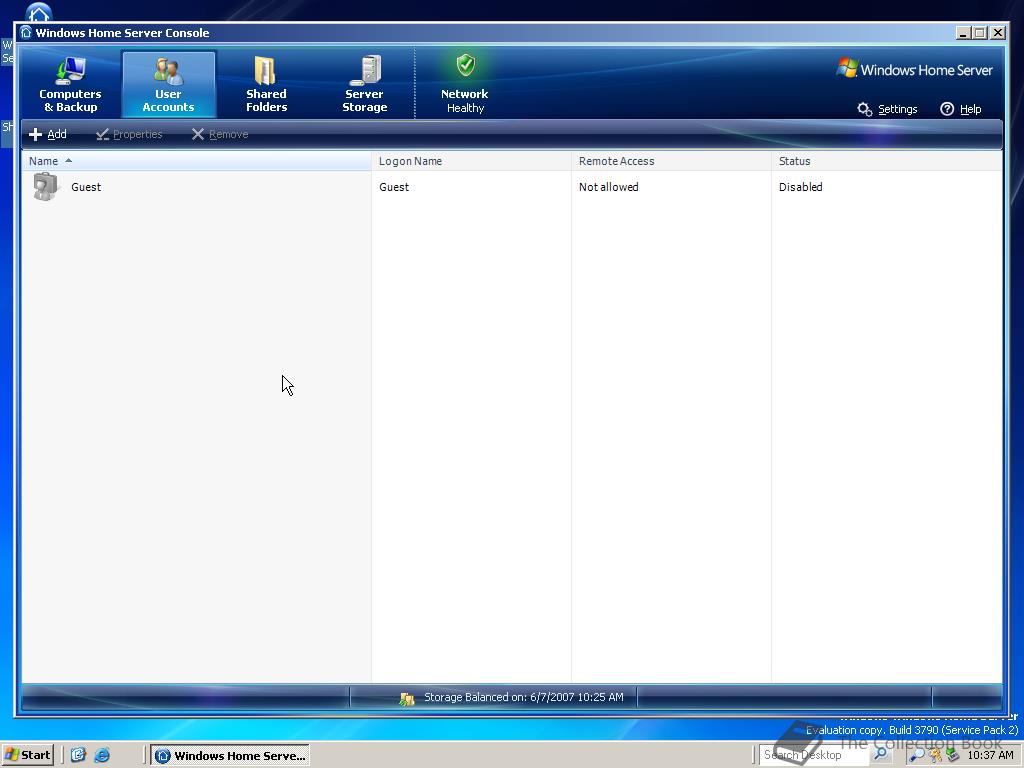The height and width of the screenshot is (768, 1024).
Task: Click the console title bar house icon
Action: [x=25, y=32]
